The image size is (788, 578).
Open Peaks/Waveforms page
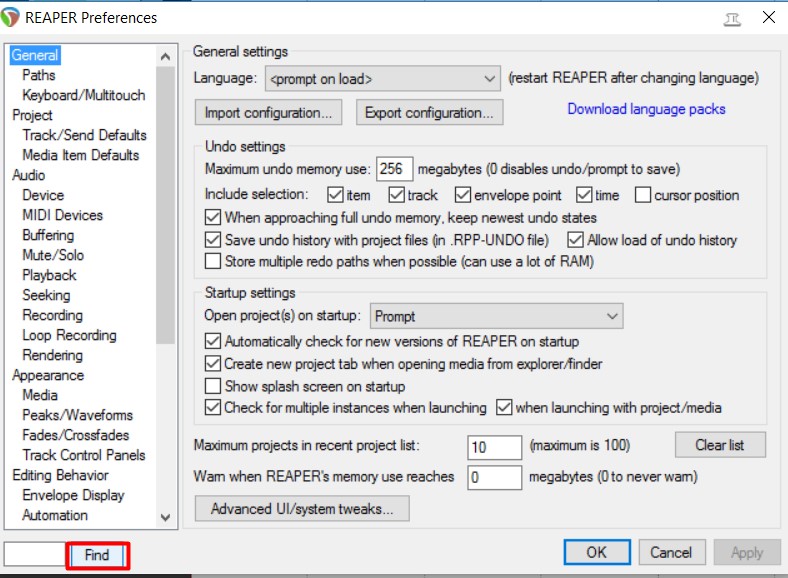click(77, 415)
